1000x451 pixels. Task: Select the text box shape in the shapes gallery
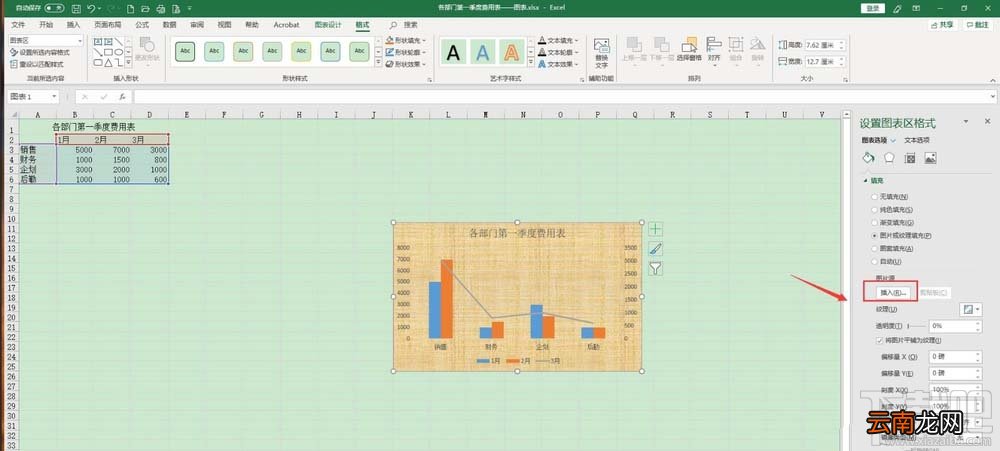click(98, 41)
